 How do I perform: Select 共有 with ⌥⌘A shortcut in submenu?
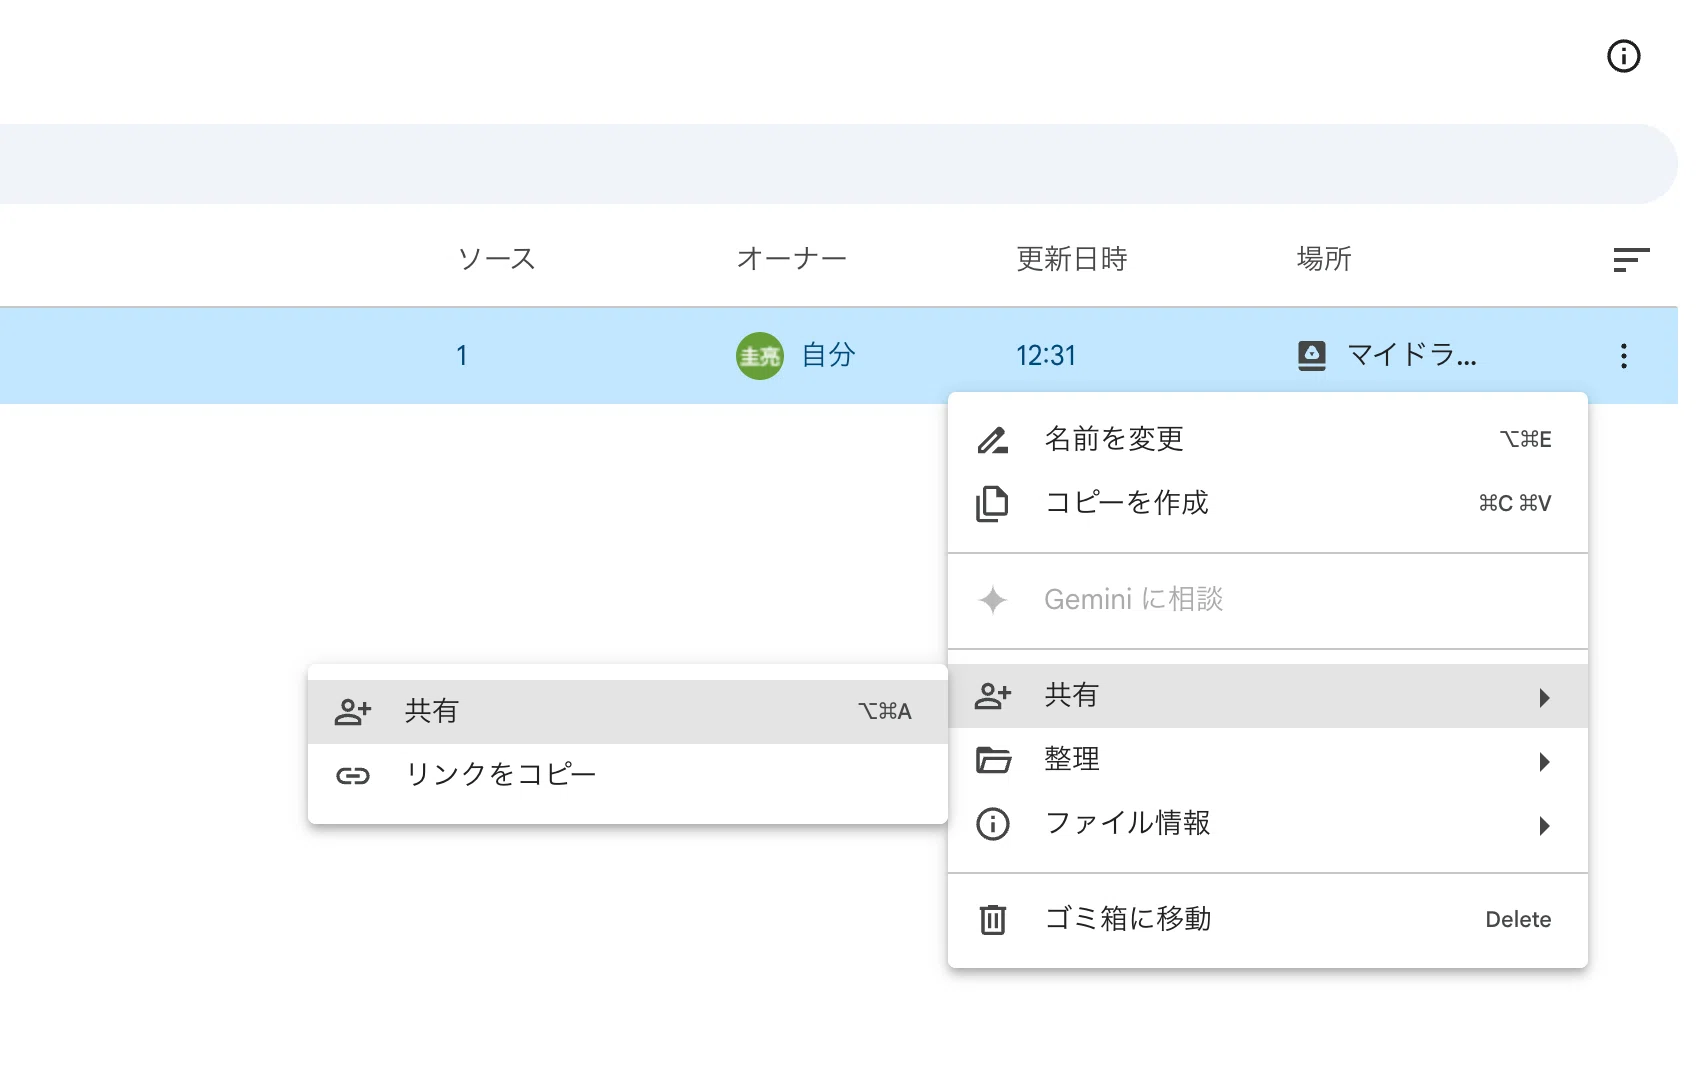(x=627, y=712)
